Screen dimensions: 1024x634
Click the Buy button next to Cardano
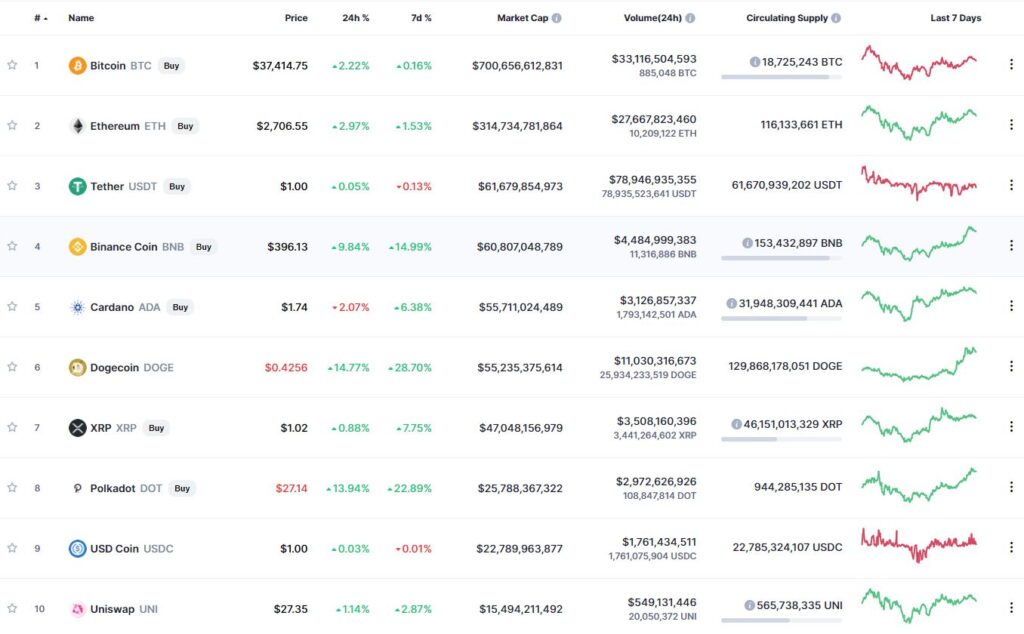[x=180, y=308]
